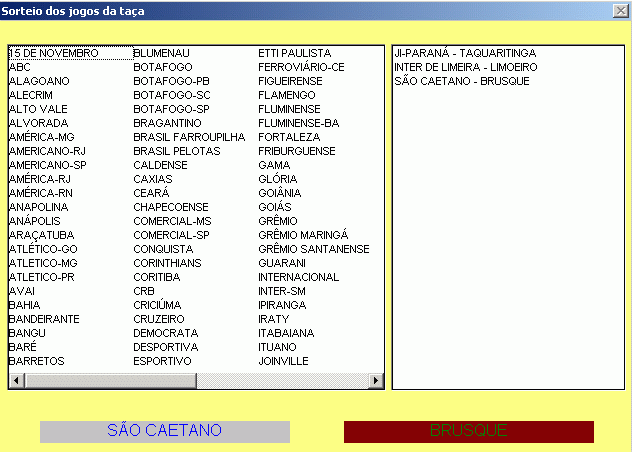
Task: Select INTER DE LIMEIRA - LIMOEIRO match
Action: click(x=466, y=67)
